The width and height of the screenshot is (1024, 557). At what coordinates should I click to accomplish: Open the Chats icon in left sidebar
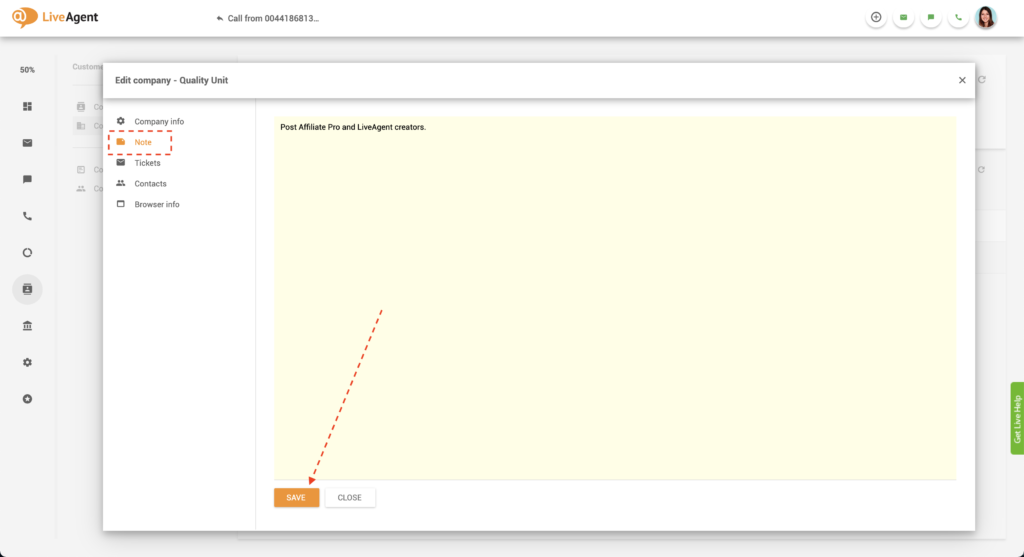pos(27,180)
